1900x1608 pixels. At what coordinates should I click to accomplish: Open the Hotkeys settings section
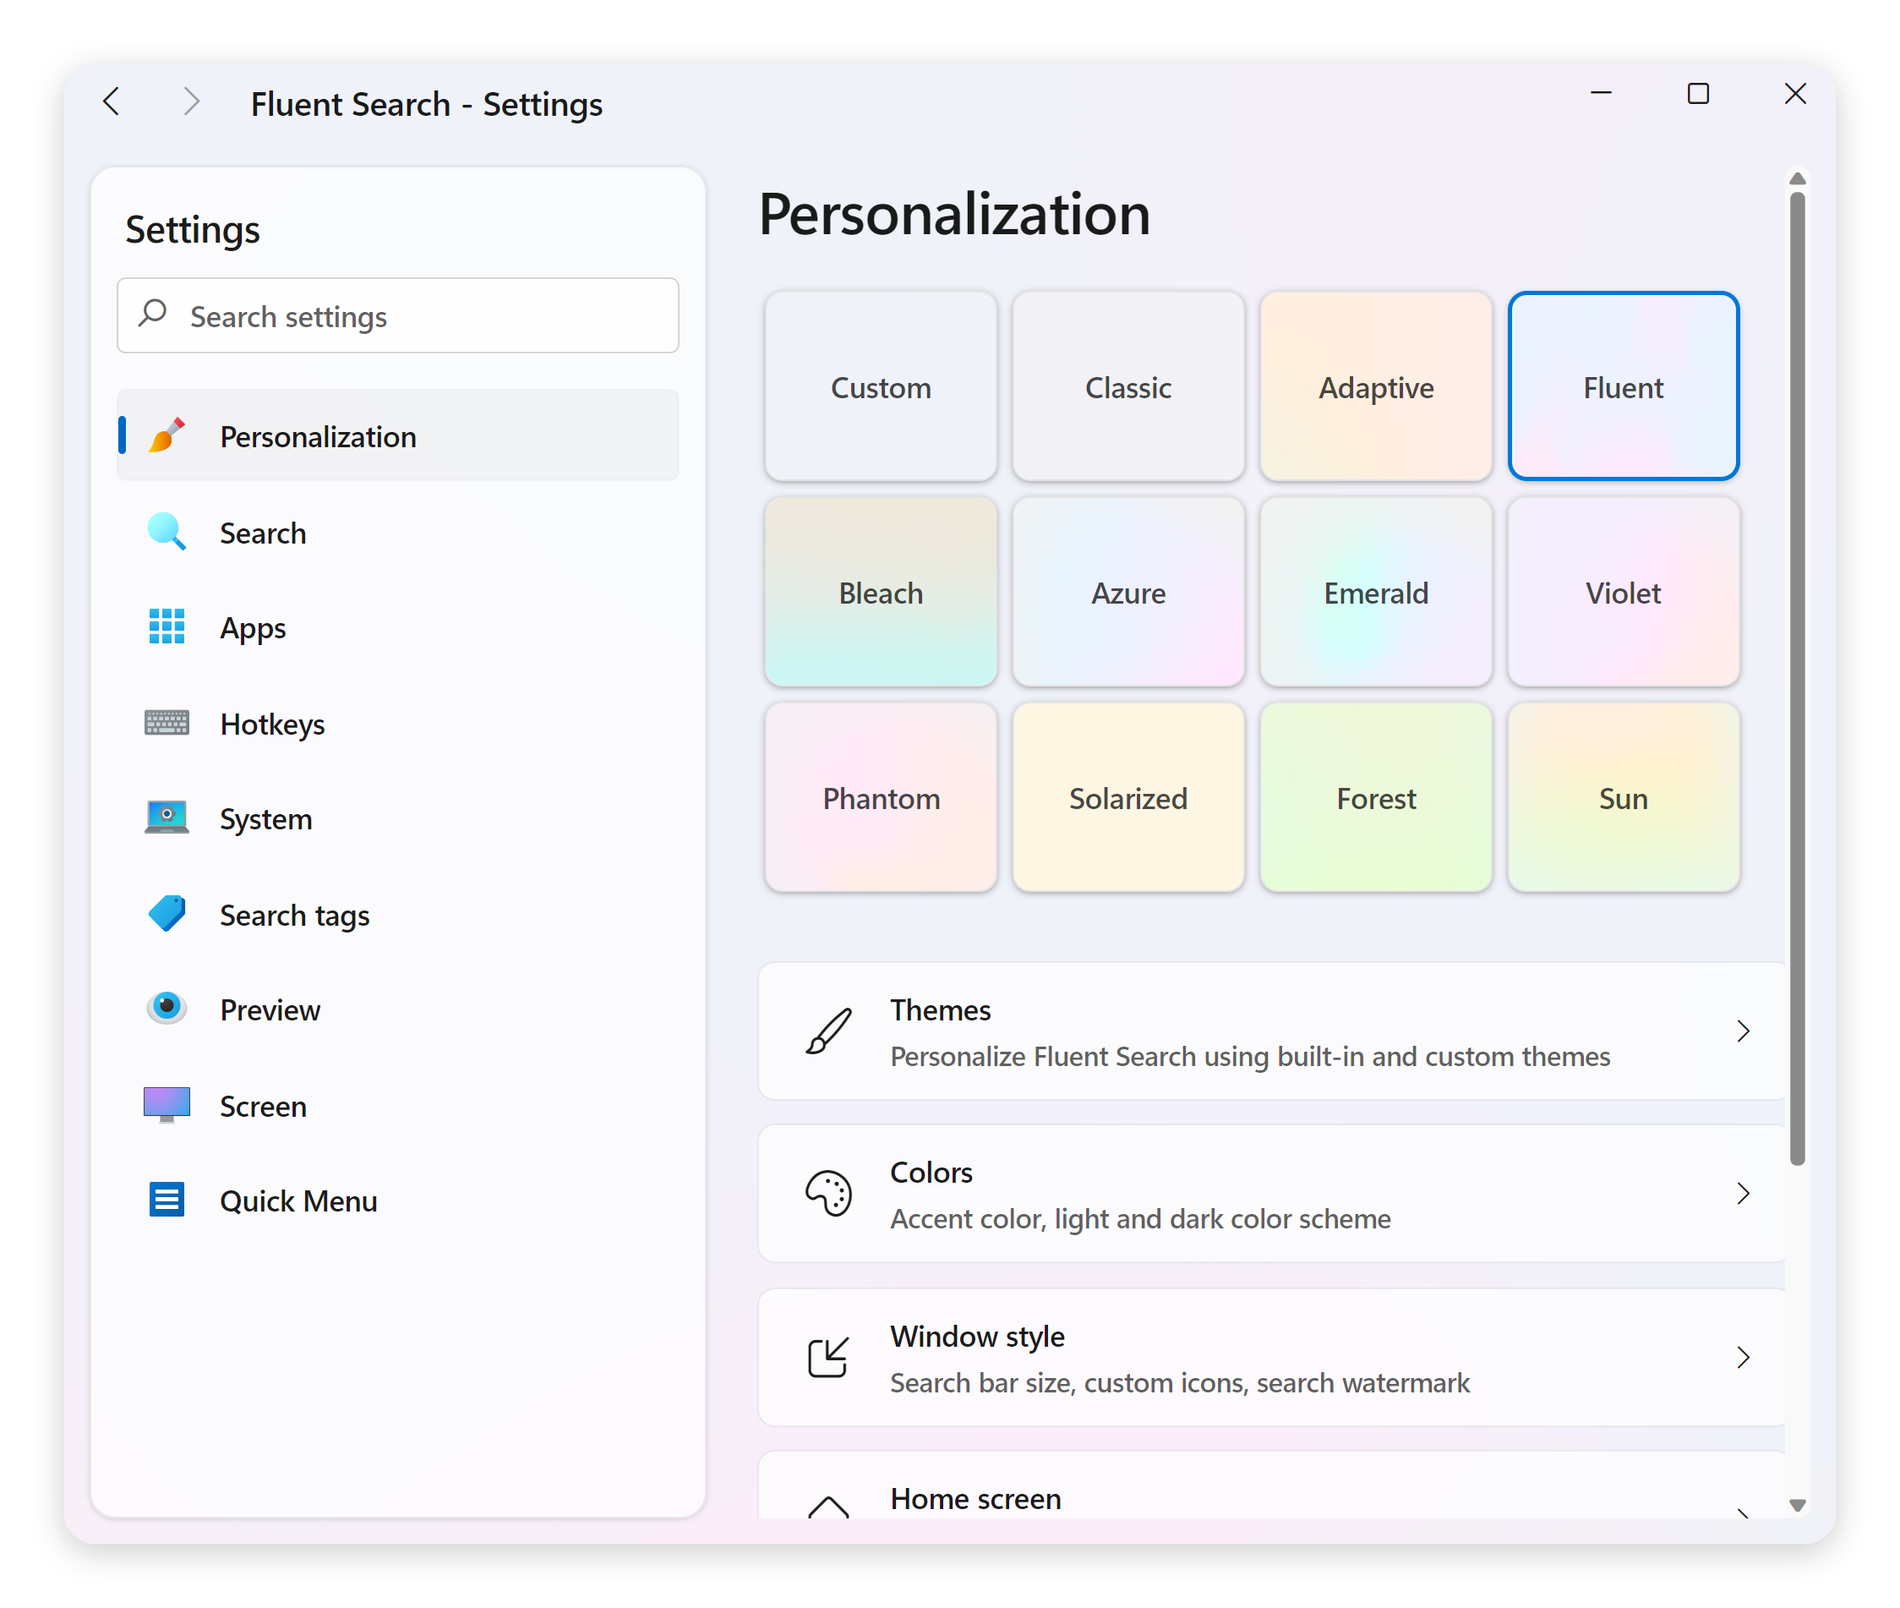(398, 722)
